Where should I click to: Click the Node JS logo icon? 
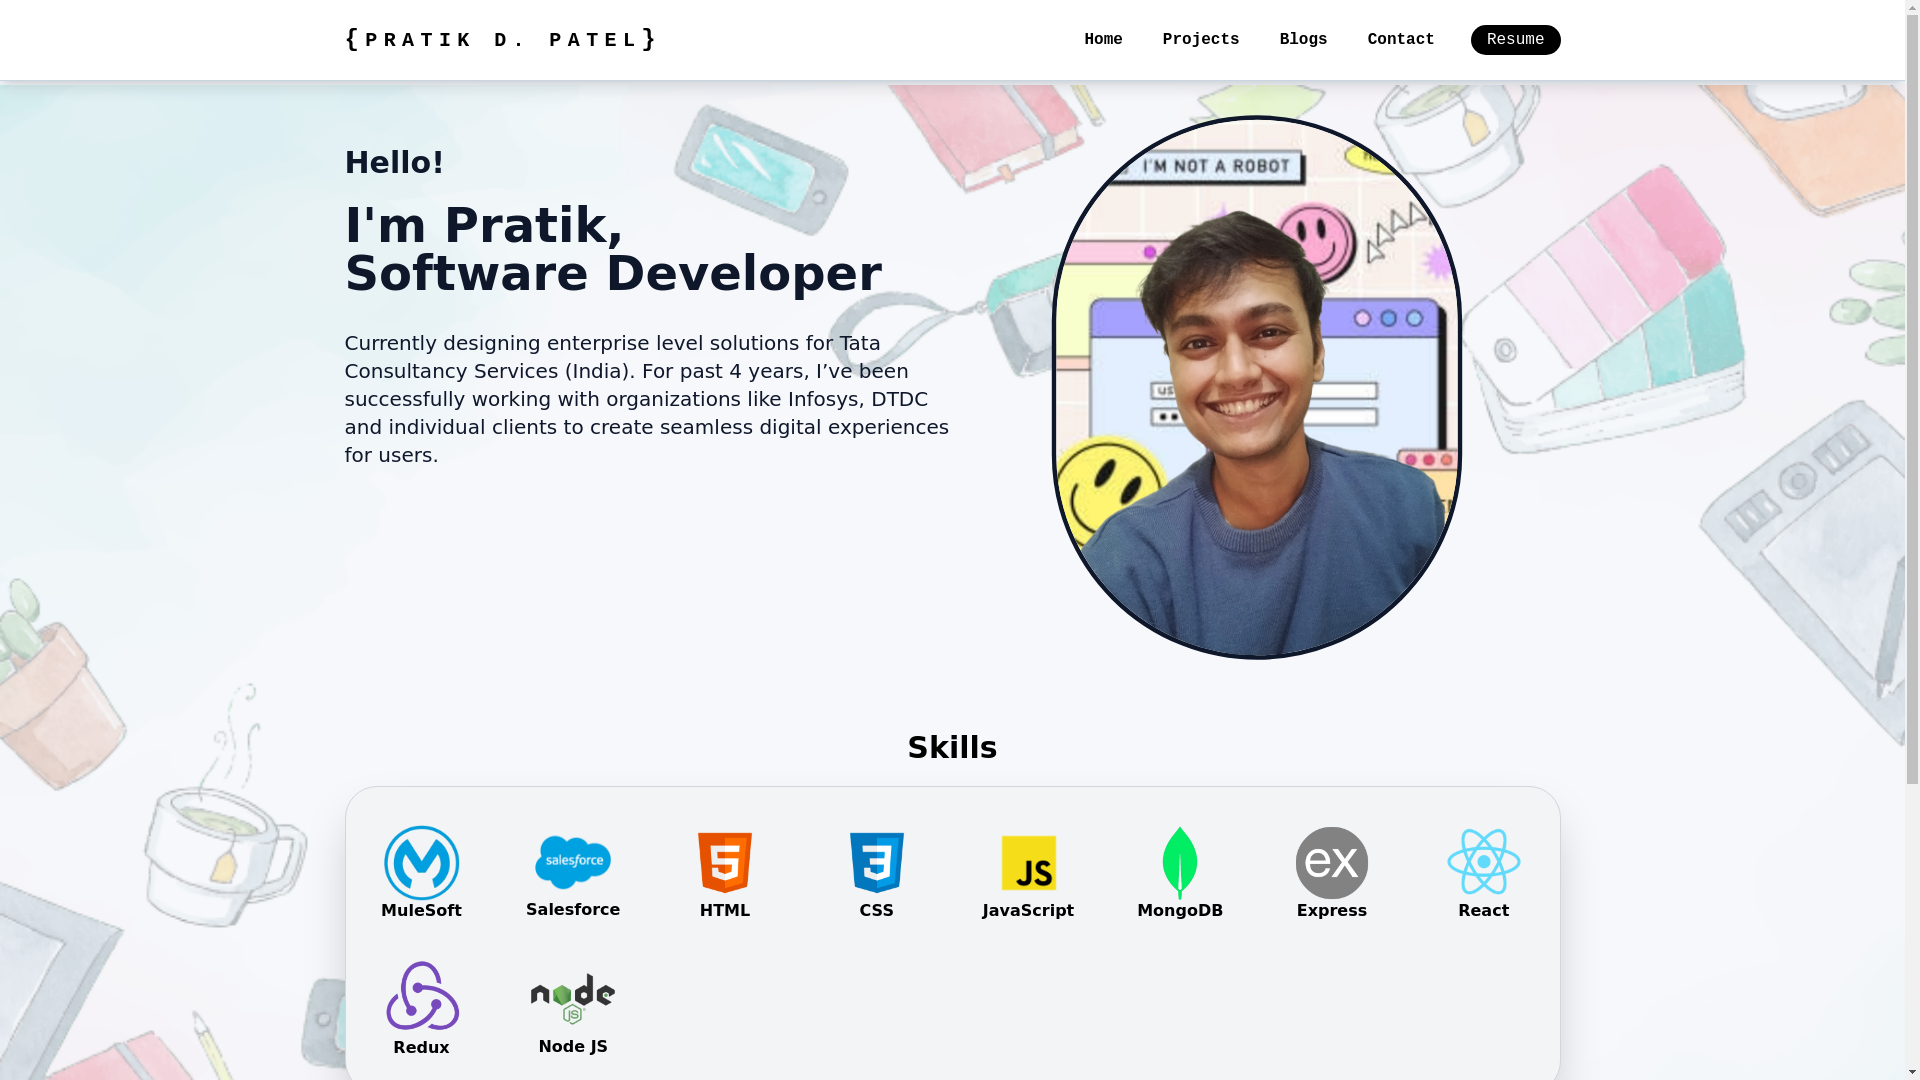tap(573, 999)
